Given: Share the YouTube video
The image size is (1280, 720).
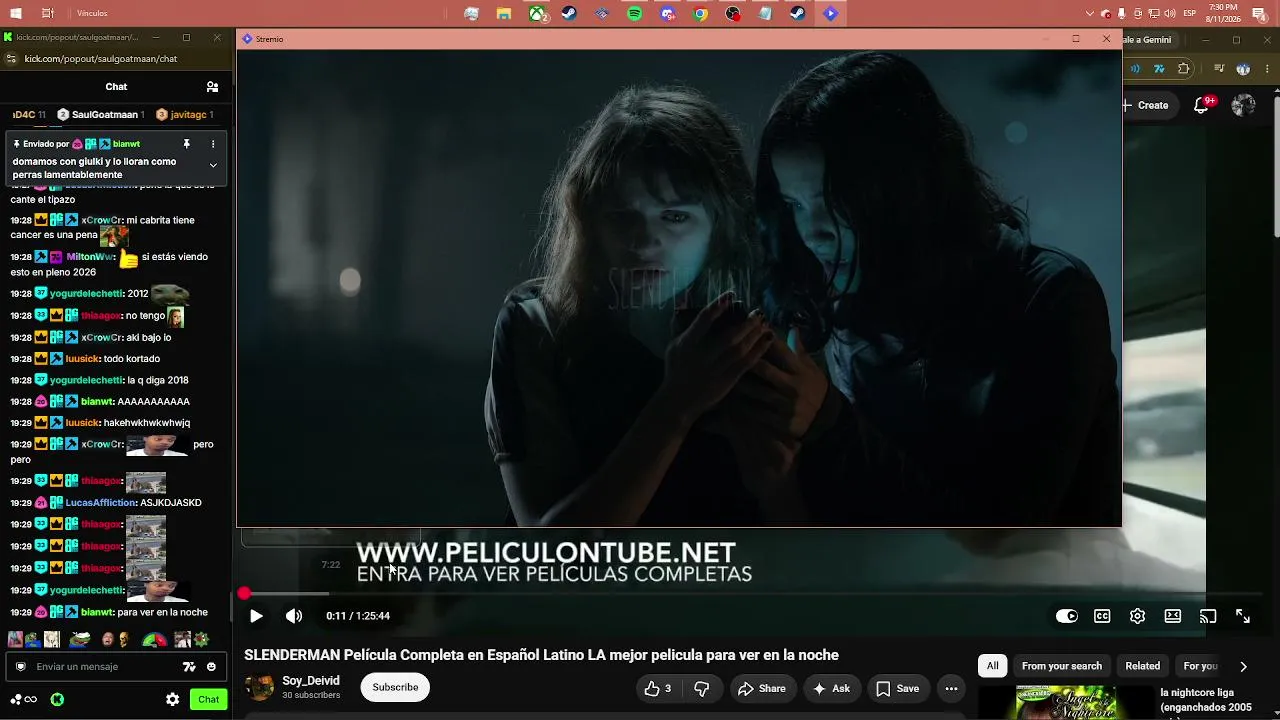Looking at the screenshot, I should pos(761,688).
